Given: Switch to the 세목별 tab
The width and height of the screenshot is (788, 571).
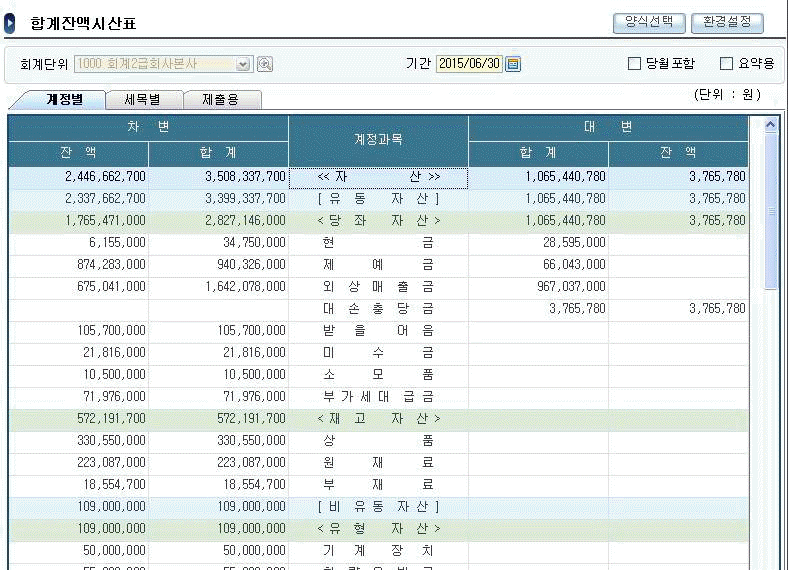Looking at the screenshot, I should click(x=141, y=100).
